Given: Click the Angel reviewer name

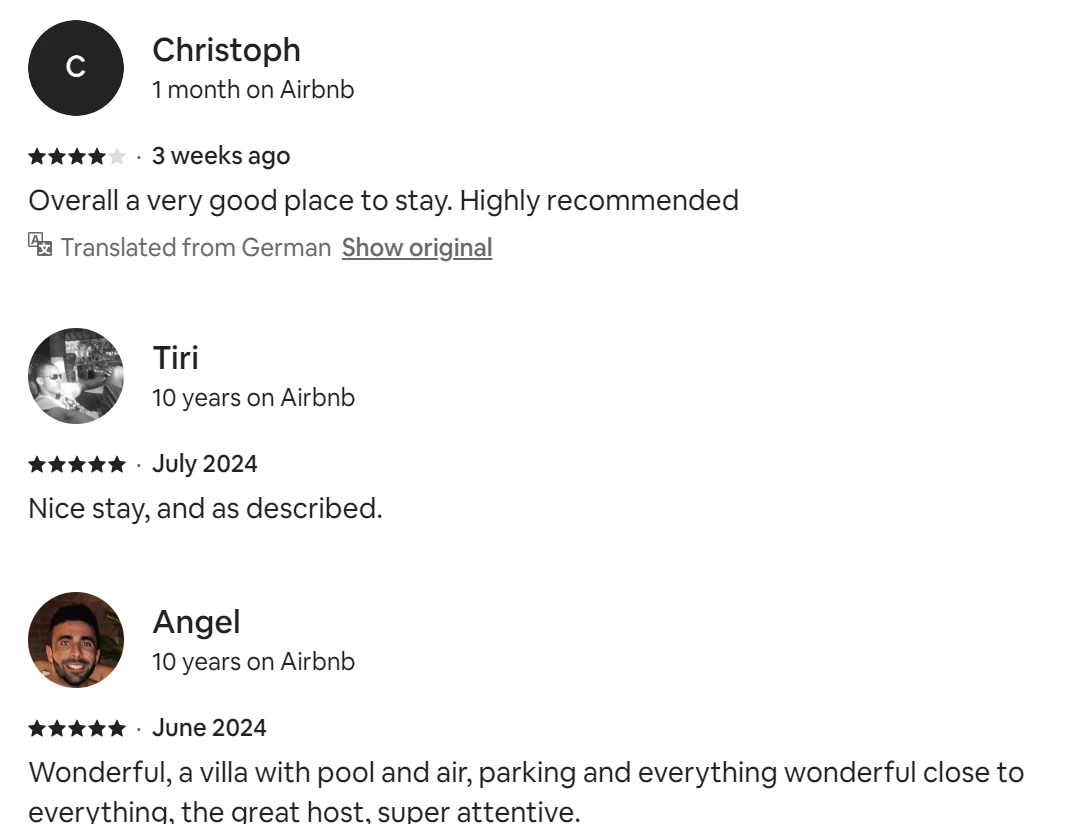Looking at the screenshot, I should pos(196,622).
